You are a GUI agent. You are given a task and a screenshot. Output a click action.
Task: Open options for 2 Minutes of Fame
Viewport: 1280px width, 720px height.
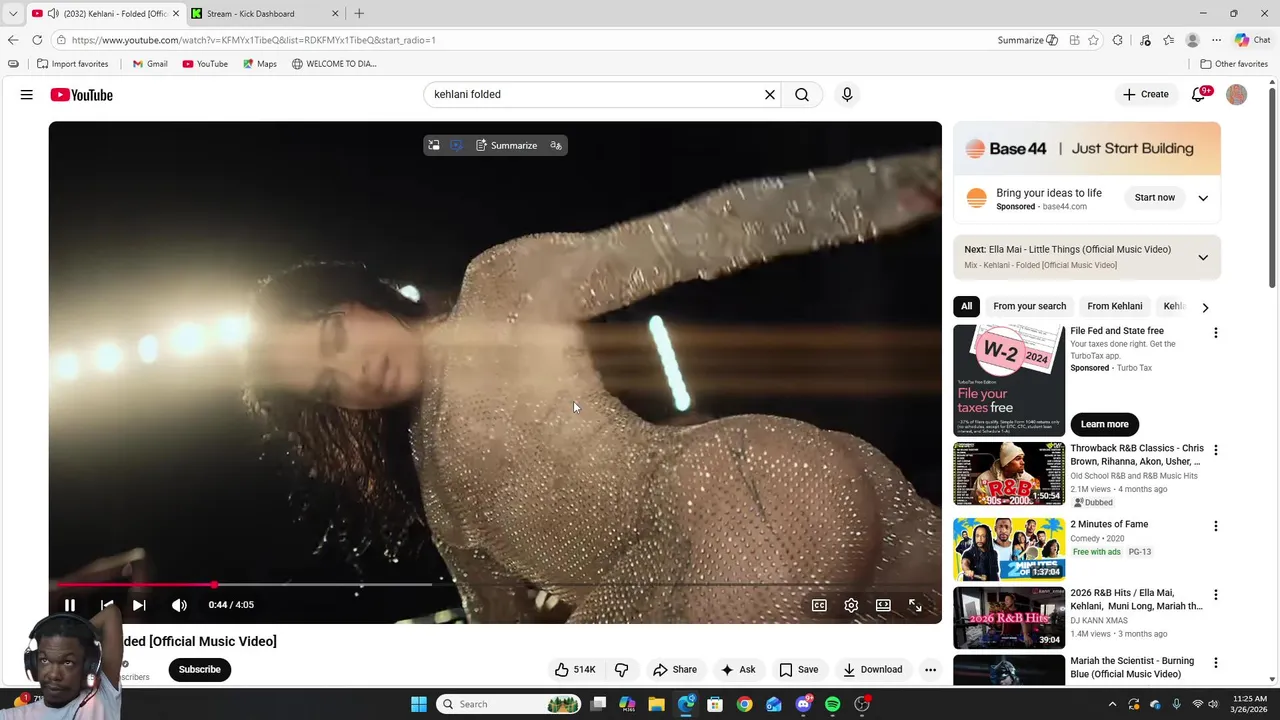tap(1216, 527)
